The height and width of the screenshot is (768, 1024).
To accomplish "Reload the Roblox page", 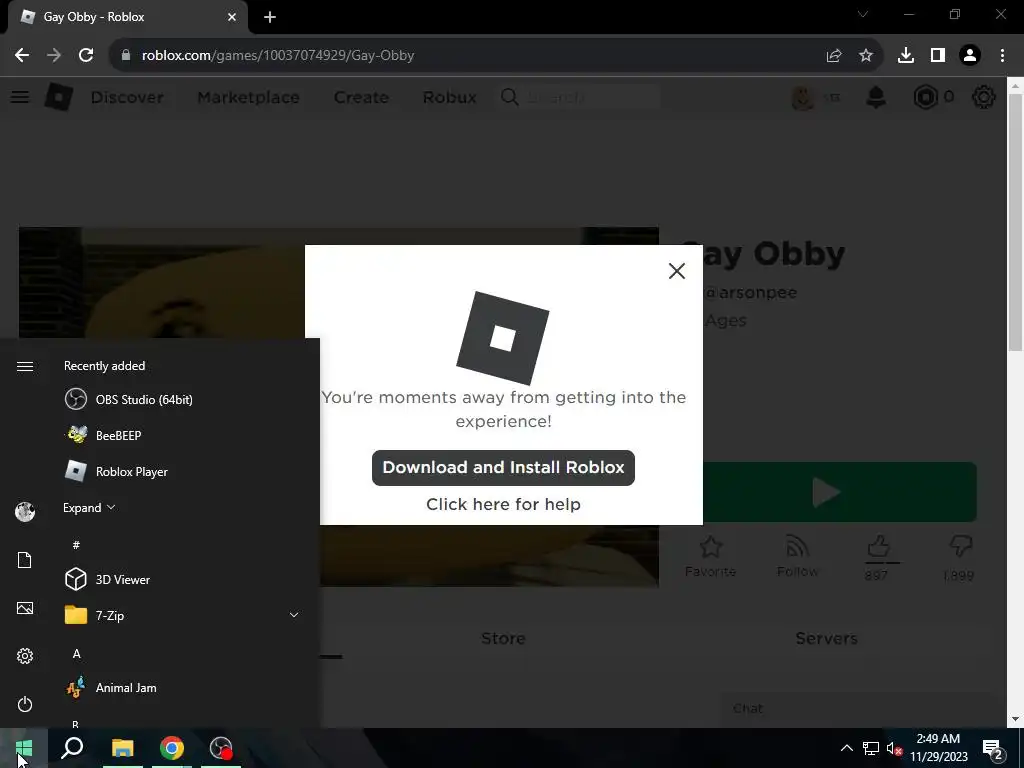I will coord(86,56).
